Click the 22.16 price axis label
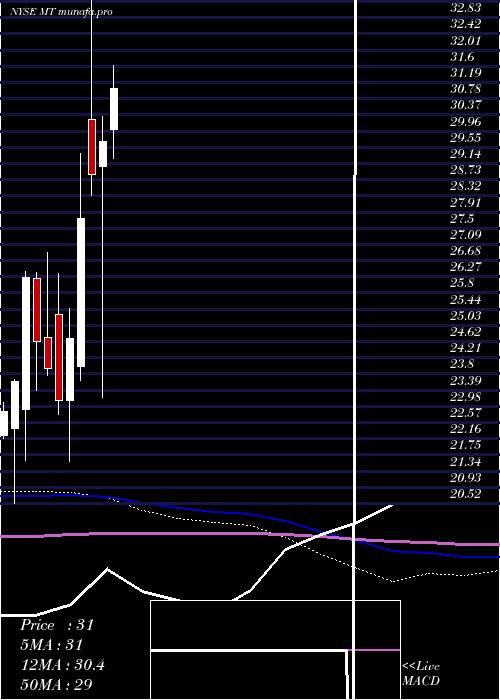The image size is (500, 700). [466, 429]
